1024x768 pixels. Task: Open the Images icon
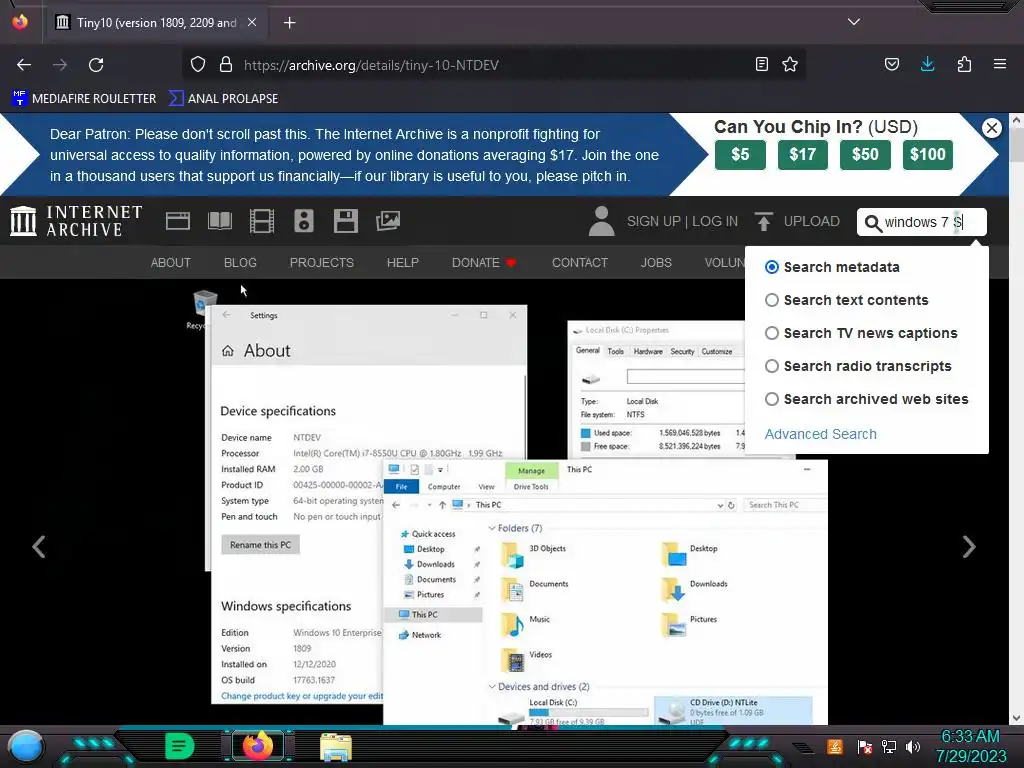point(388,221)
